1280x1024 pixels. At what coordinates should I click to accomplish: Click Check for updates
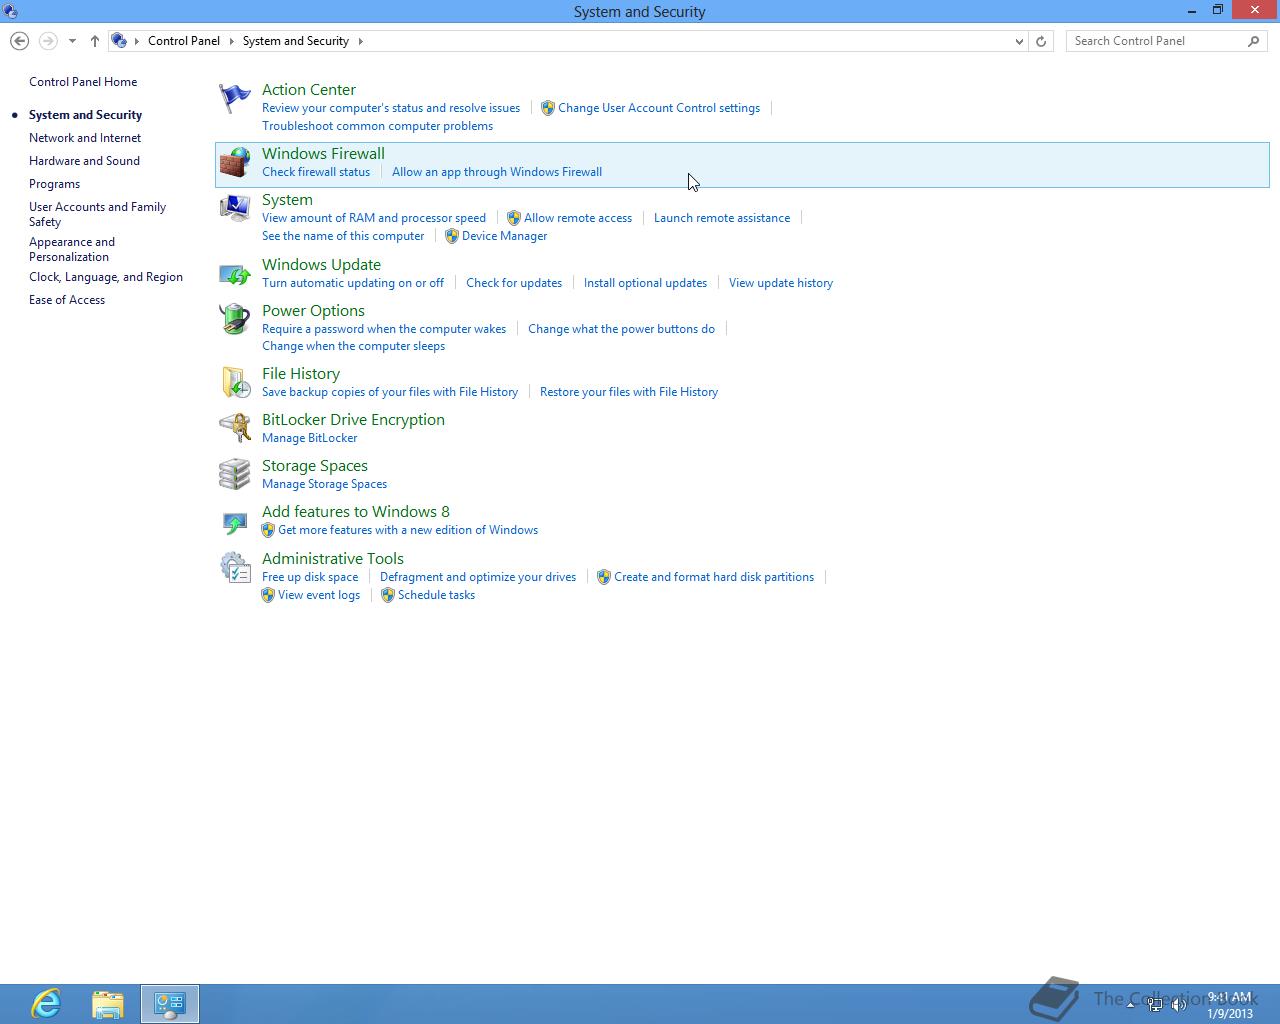(x=514, y=283)
